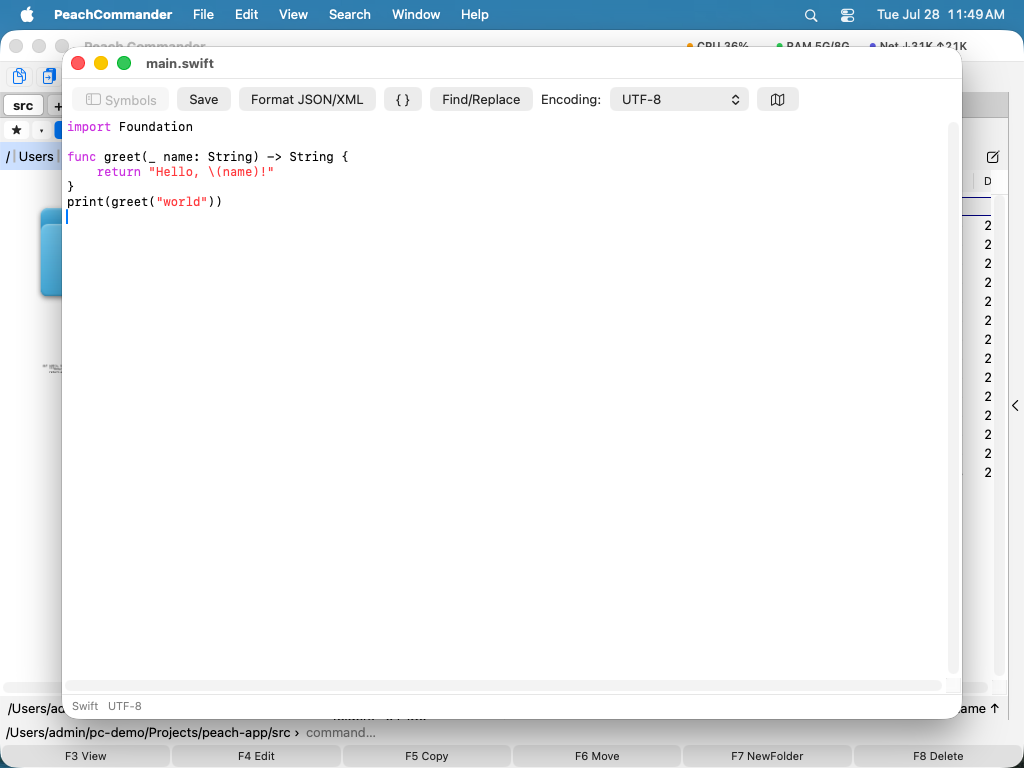Click the second document icon in Peach Commander toolbar
The height and width of the screenshot is (768, 1024).
point(48,76)
